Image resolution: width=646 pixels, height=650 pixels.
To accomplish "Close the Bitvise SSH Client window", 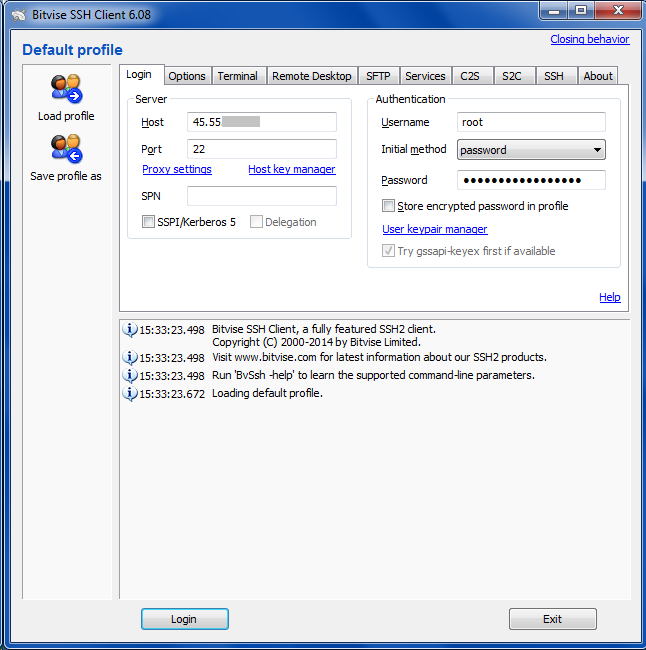I will pyautogui.click(x=618, y=11).
